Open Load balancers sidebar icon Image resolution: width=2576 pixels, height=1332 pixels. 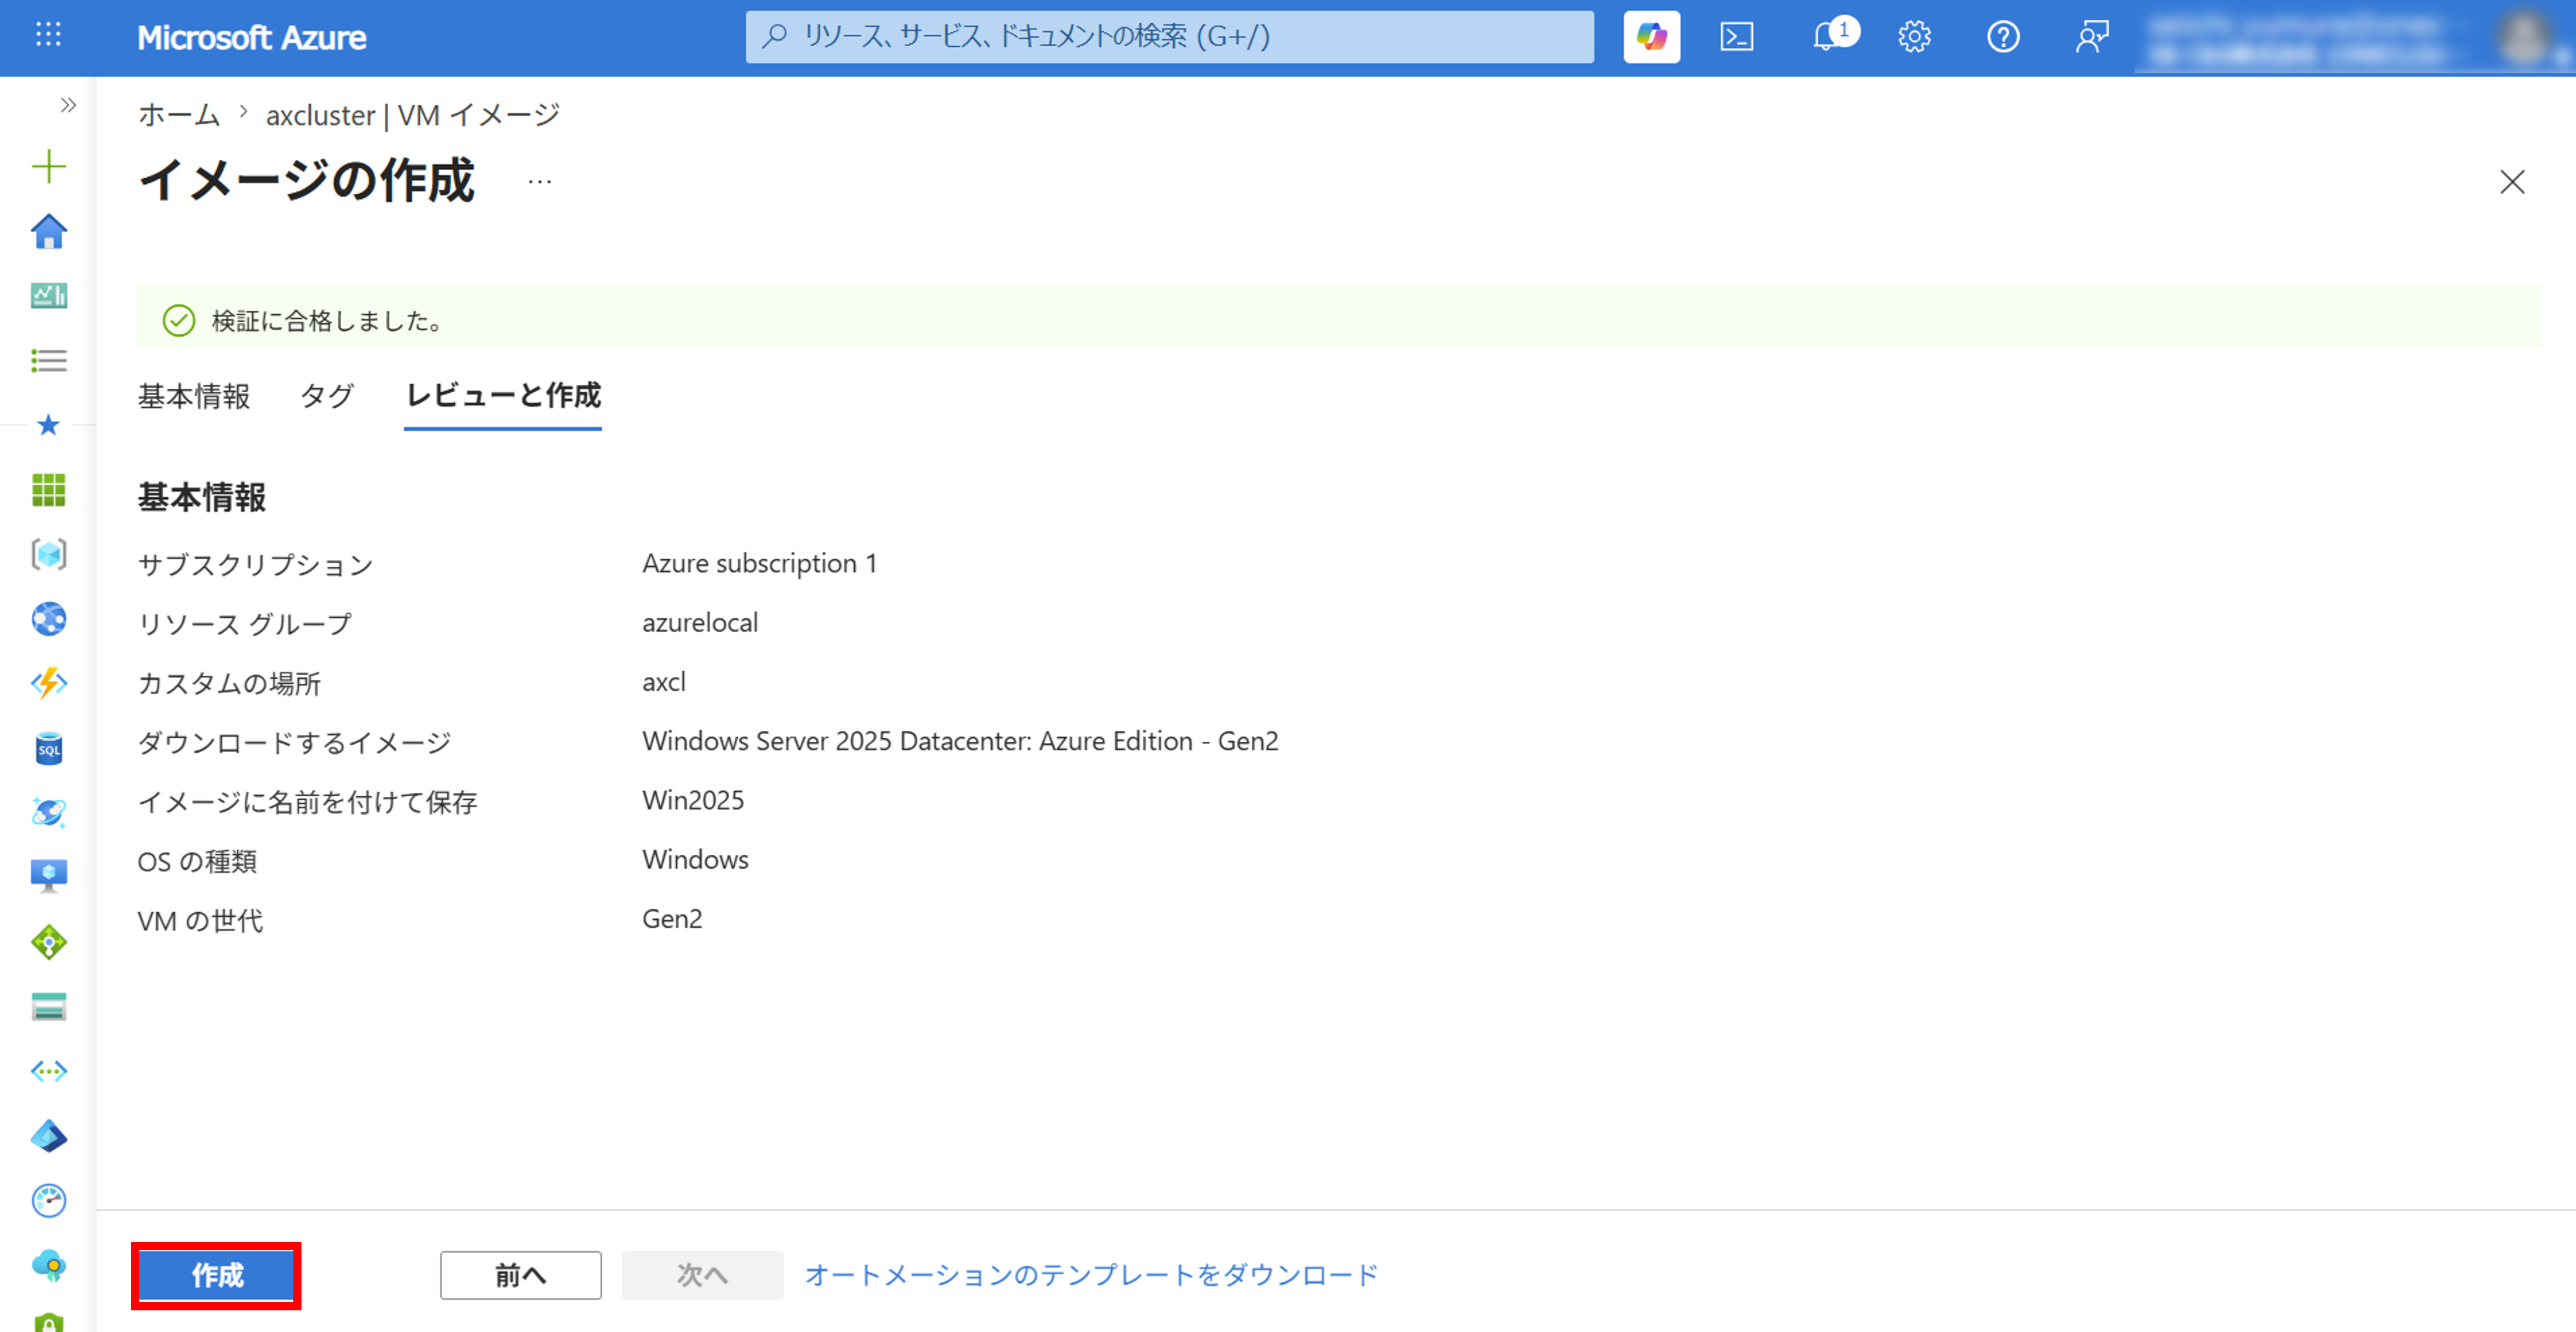[x=48, y=942]
